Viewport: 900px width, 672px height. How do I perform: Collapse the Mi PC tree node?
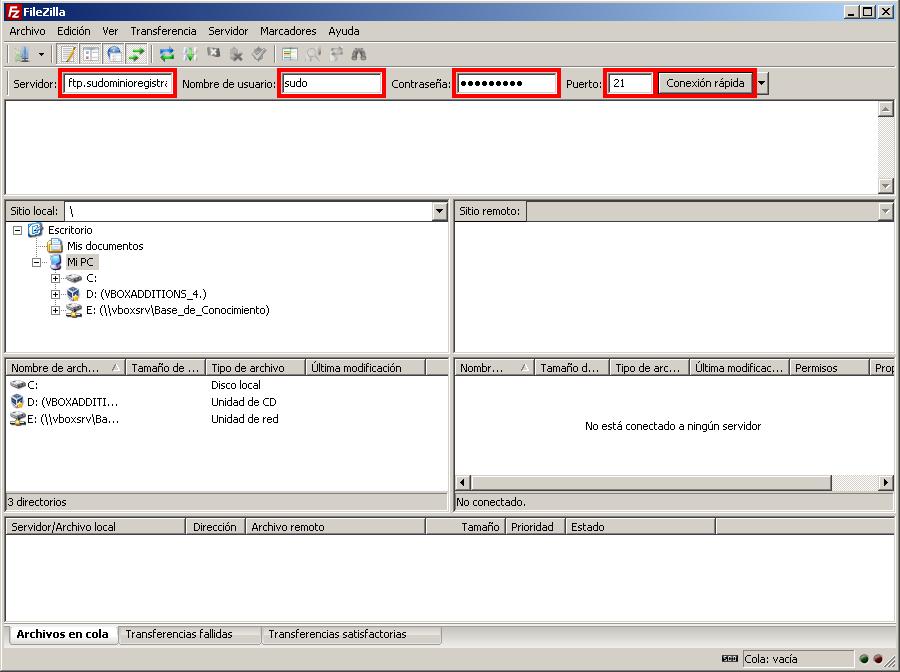[x=37, y=262]
